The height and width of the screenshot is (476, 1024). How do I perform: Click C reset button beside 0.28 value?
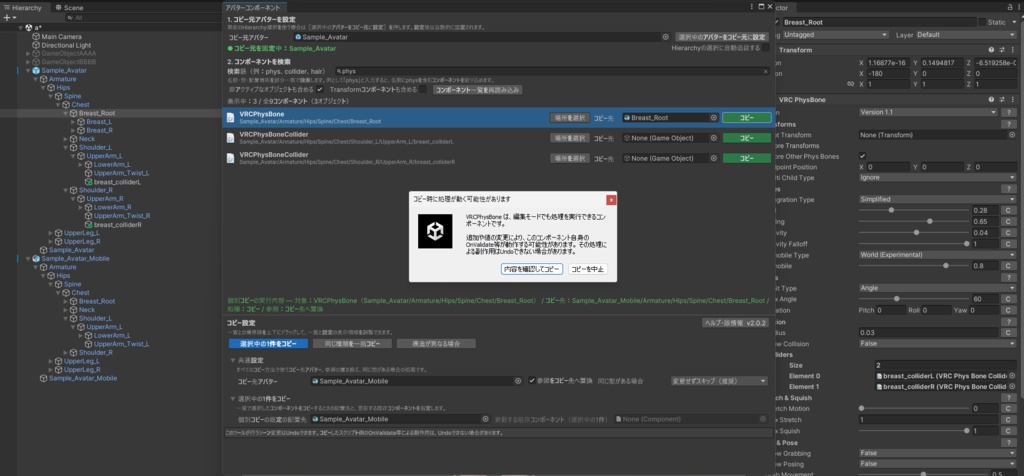[1008, 210]
